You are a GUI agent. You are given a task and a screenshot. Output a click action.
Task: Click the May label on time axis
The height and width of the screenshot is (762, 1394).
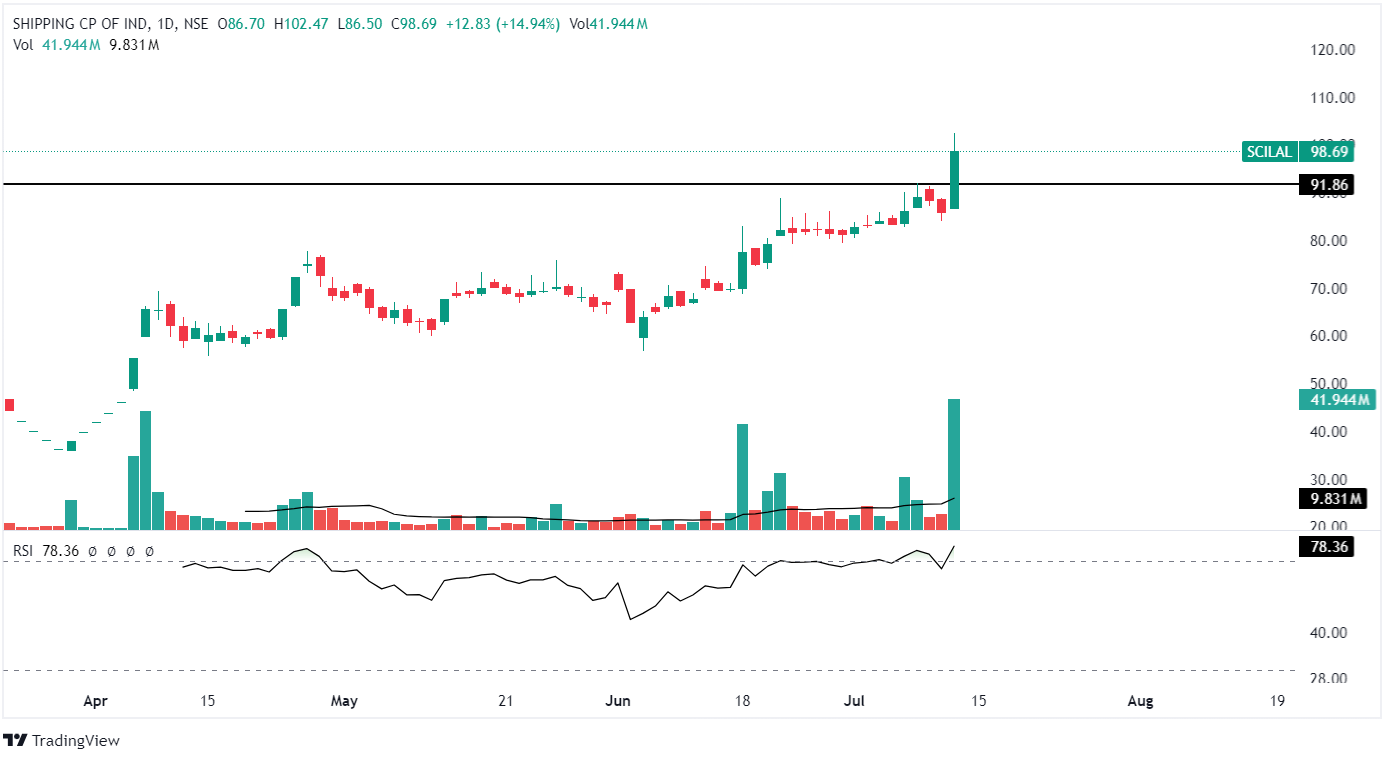point(343,701)
